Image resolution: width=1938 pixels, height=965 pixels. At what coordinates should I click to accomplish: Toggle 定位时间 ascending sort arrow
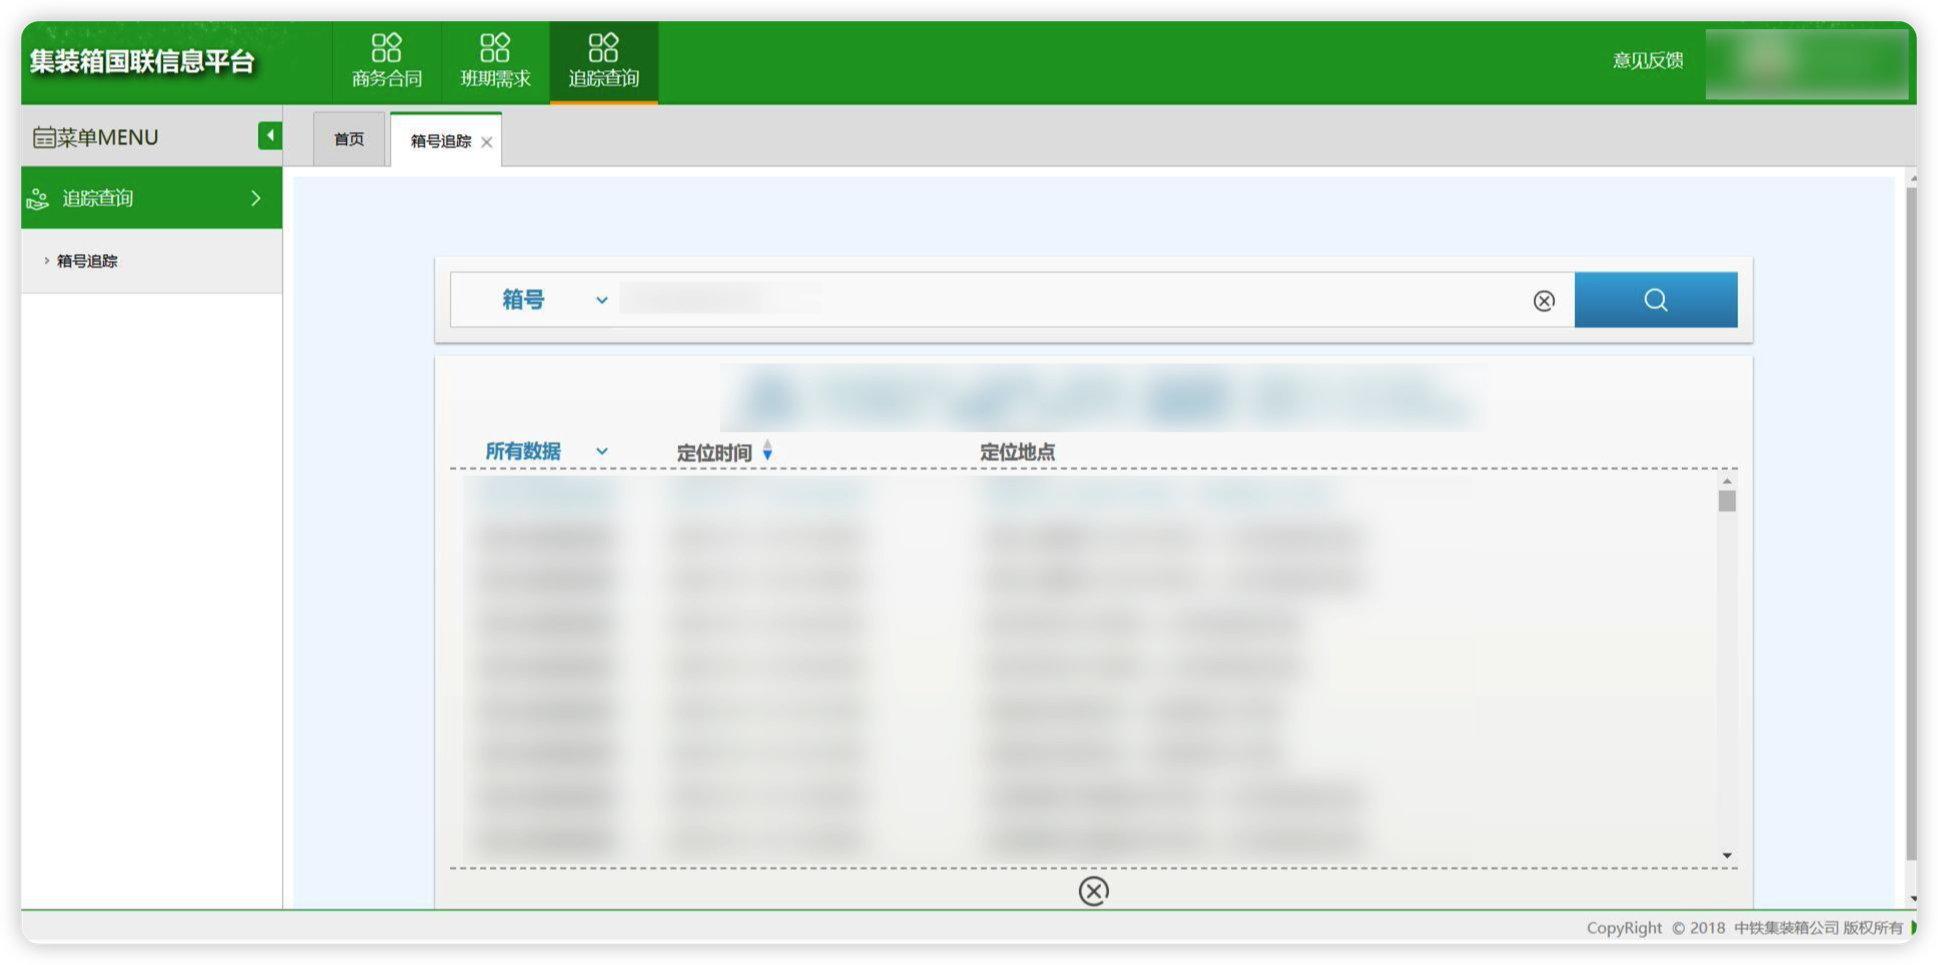click(x=767, y=445)
